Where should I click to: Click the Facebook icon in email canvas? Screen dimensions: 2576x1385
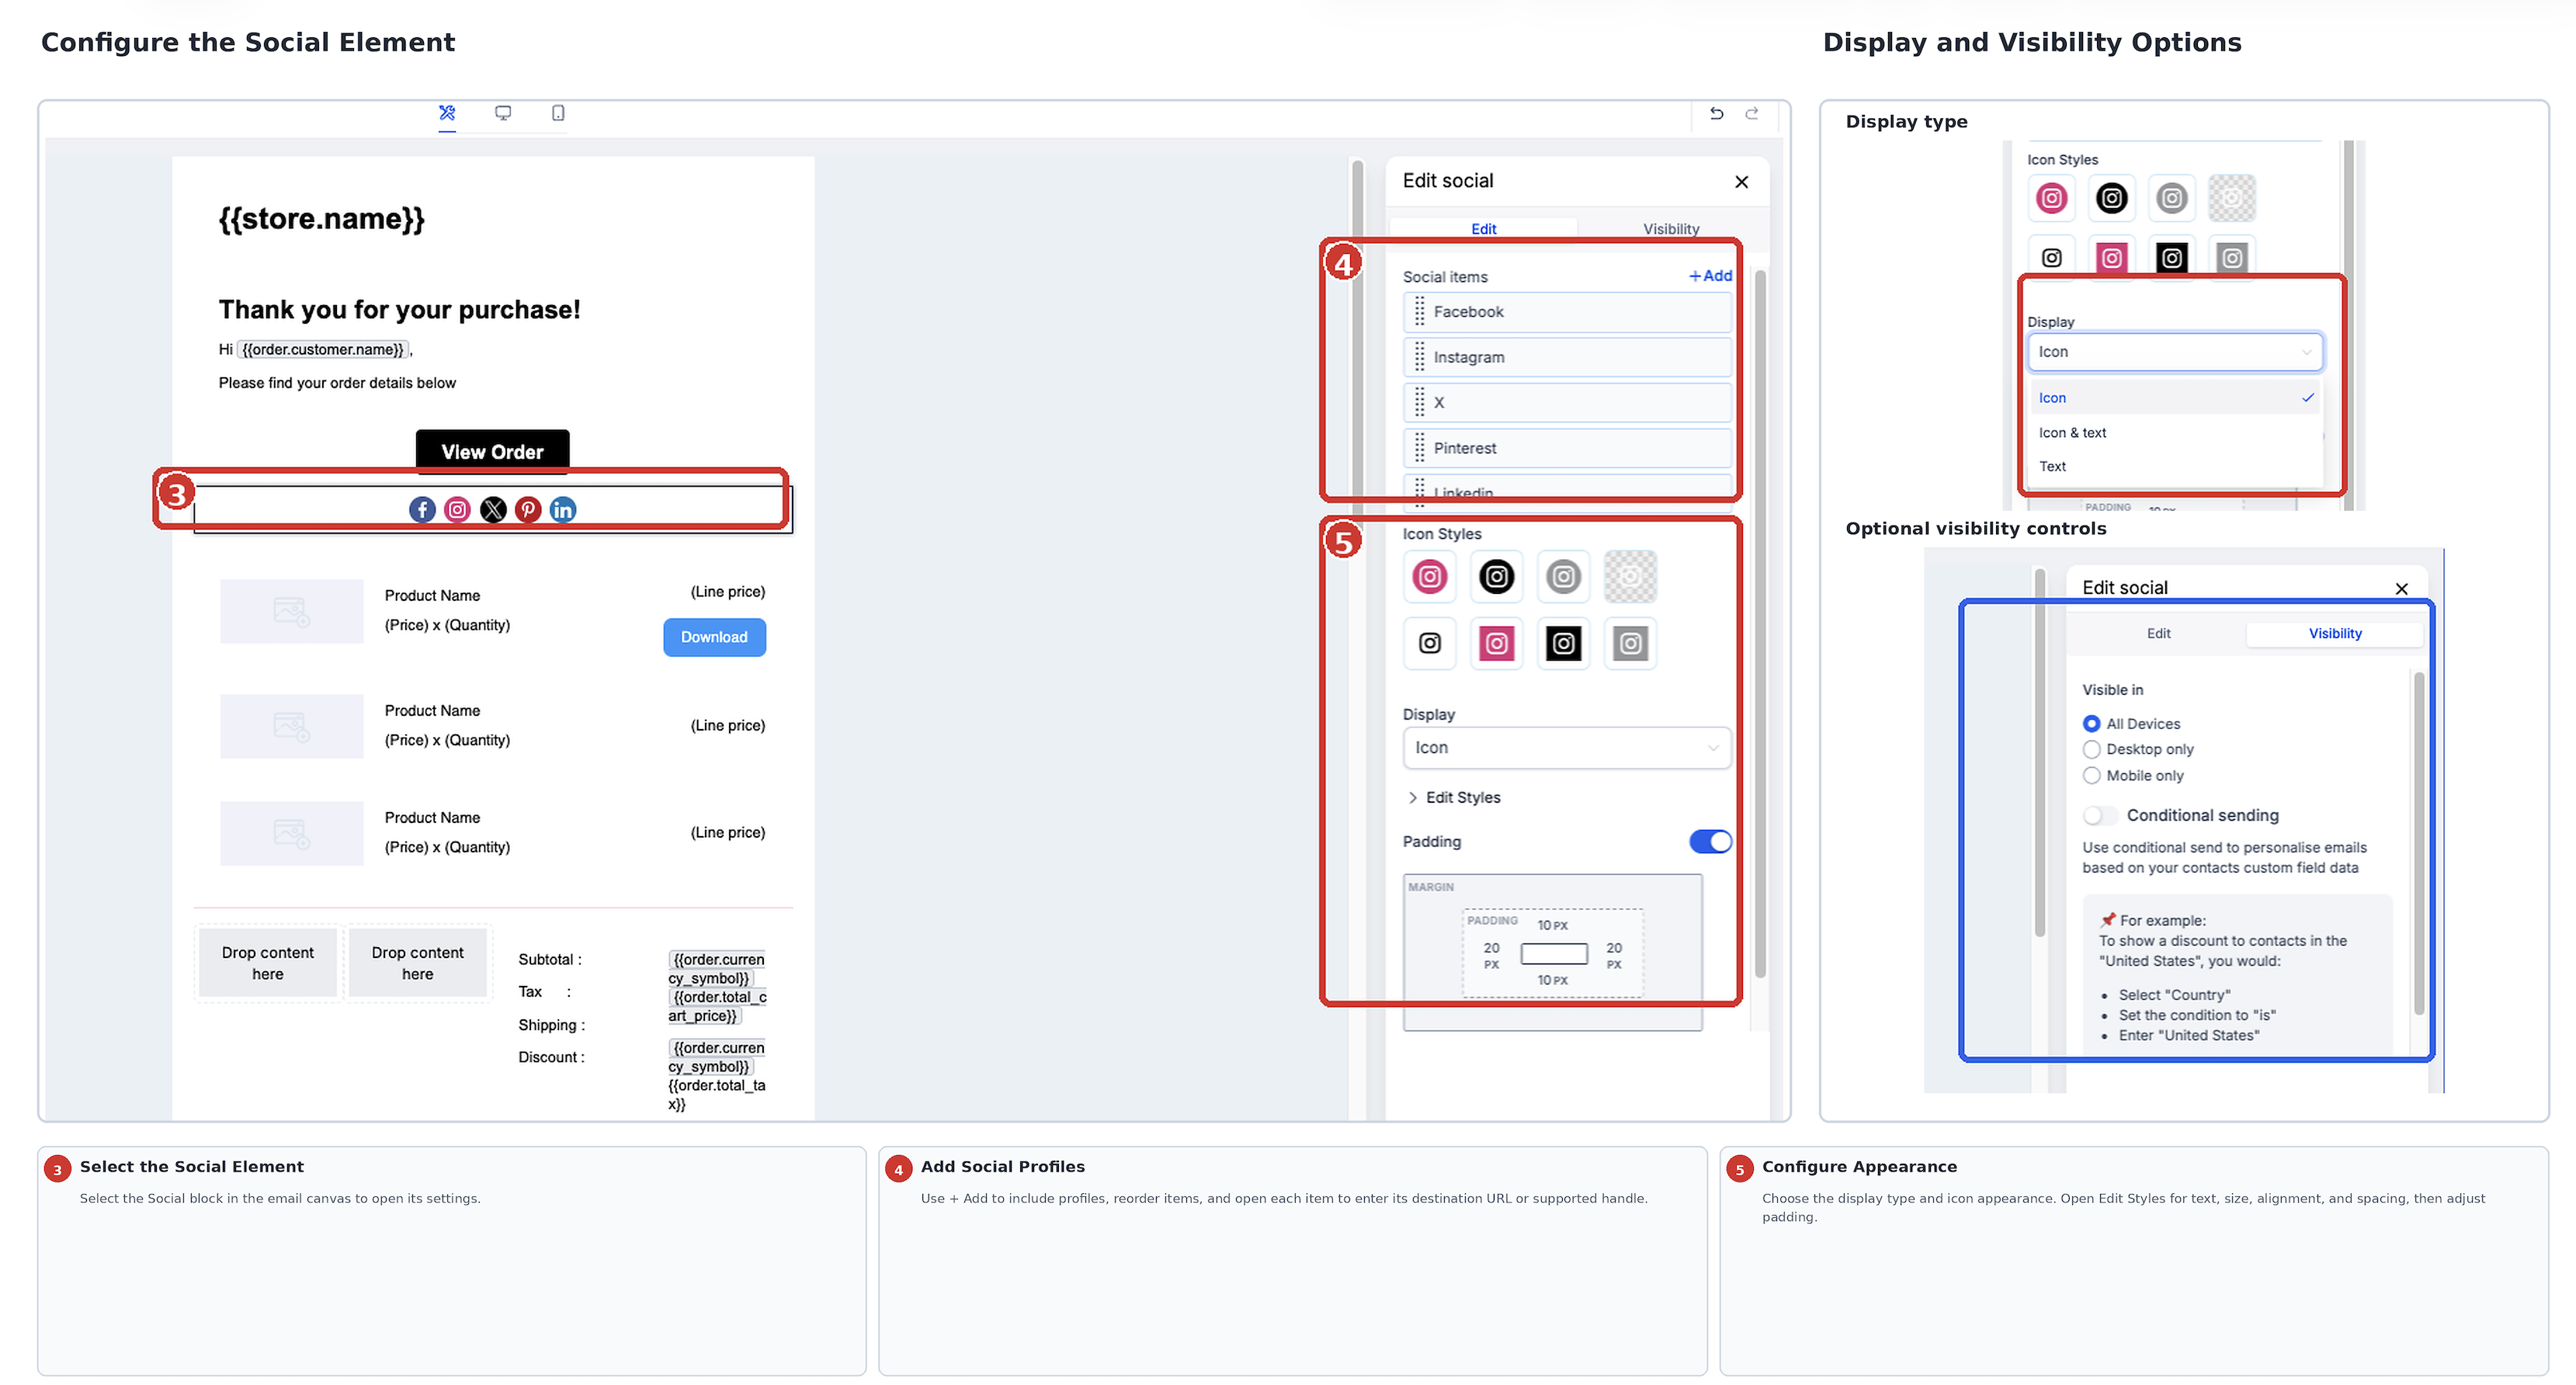point(422,510)
